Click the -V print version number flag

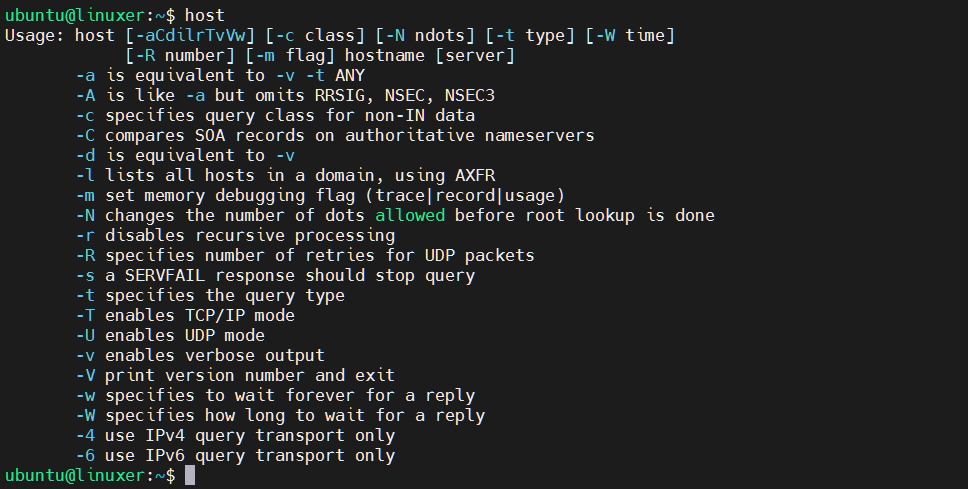(x=85, y=375)
